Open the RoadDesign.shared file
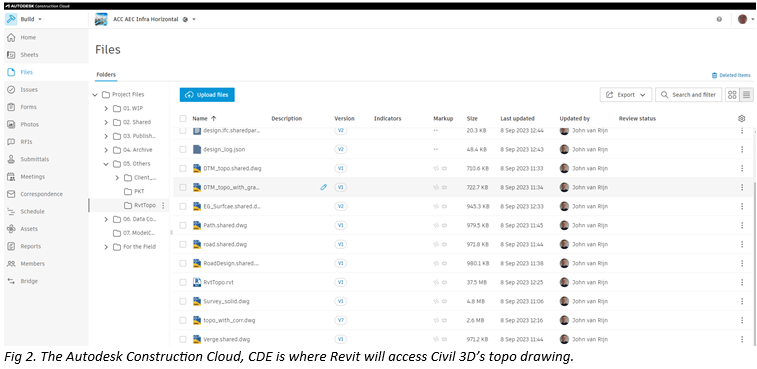Image resolution: width=757 pixels, height=369 pixels. pos(231,263)
